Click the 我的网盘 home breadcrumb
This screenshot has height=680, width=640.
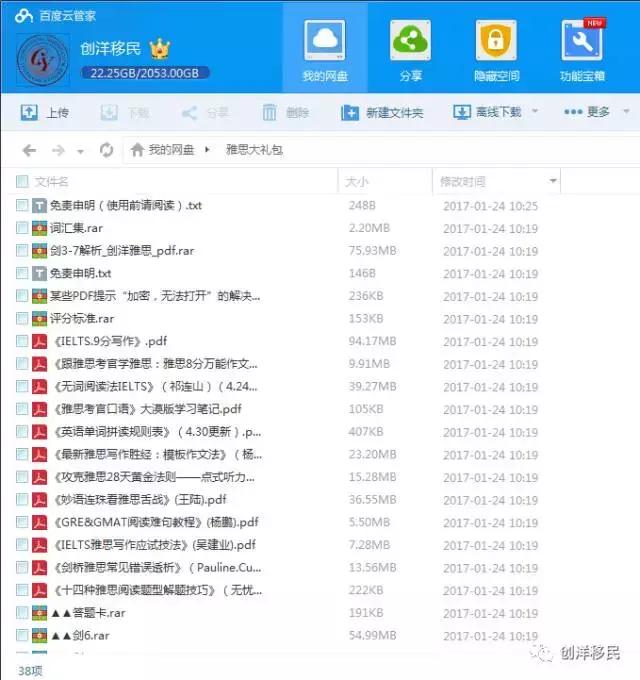click(x=162, y=150)
